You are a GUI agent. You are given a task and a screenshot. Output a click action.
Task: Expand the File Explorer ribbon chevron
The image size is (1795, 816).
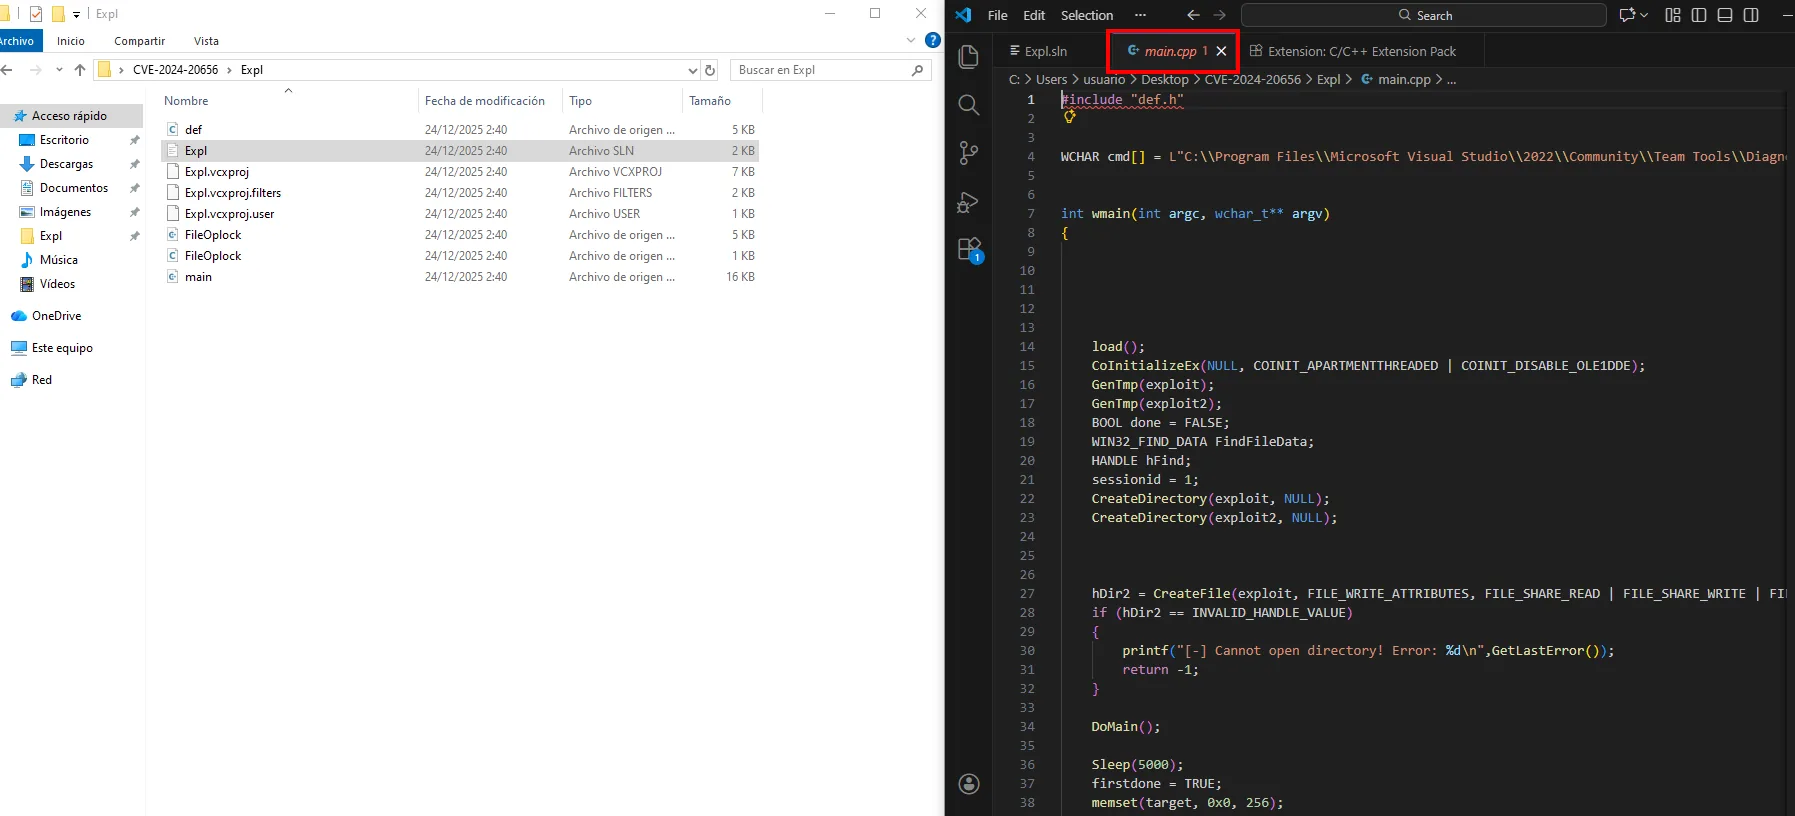click(x=911, y=40)
